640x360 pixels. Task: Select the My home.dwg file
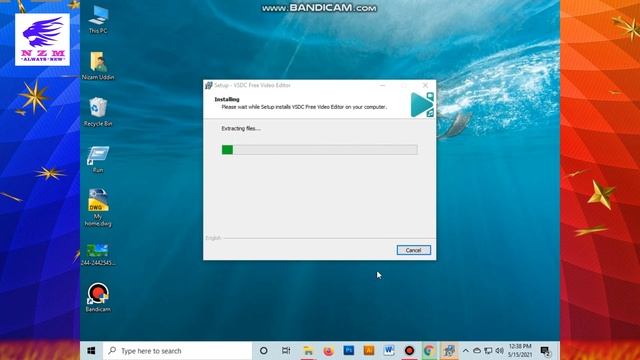(98, 208)
